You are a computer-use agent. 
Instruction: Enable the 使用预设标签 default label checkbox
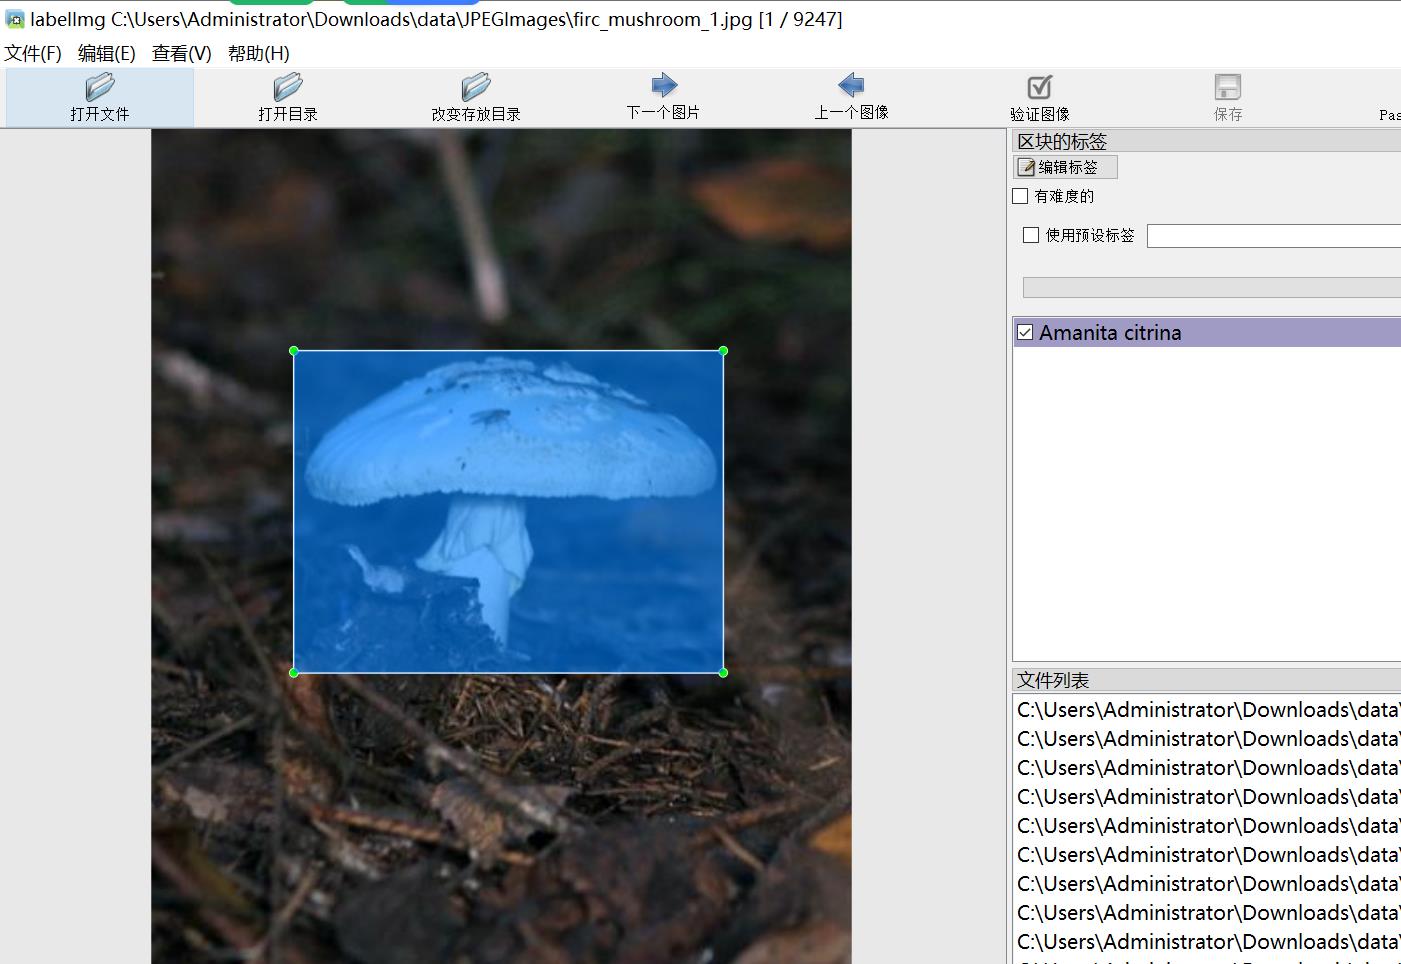[x=1031, y=235]
